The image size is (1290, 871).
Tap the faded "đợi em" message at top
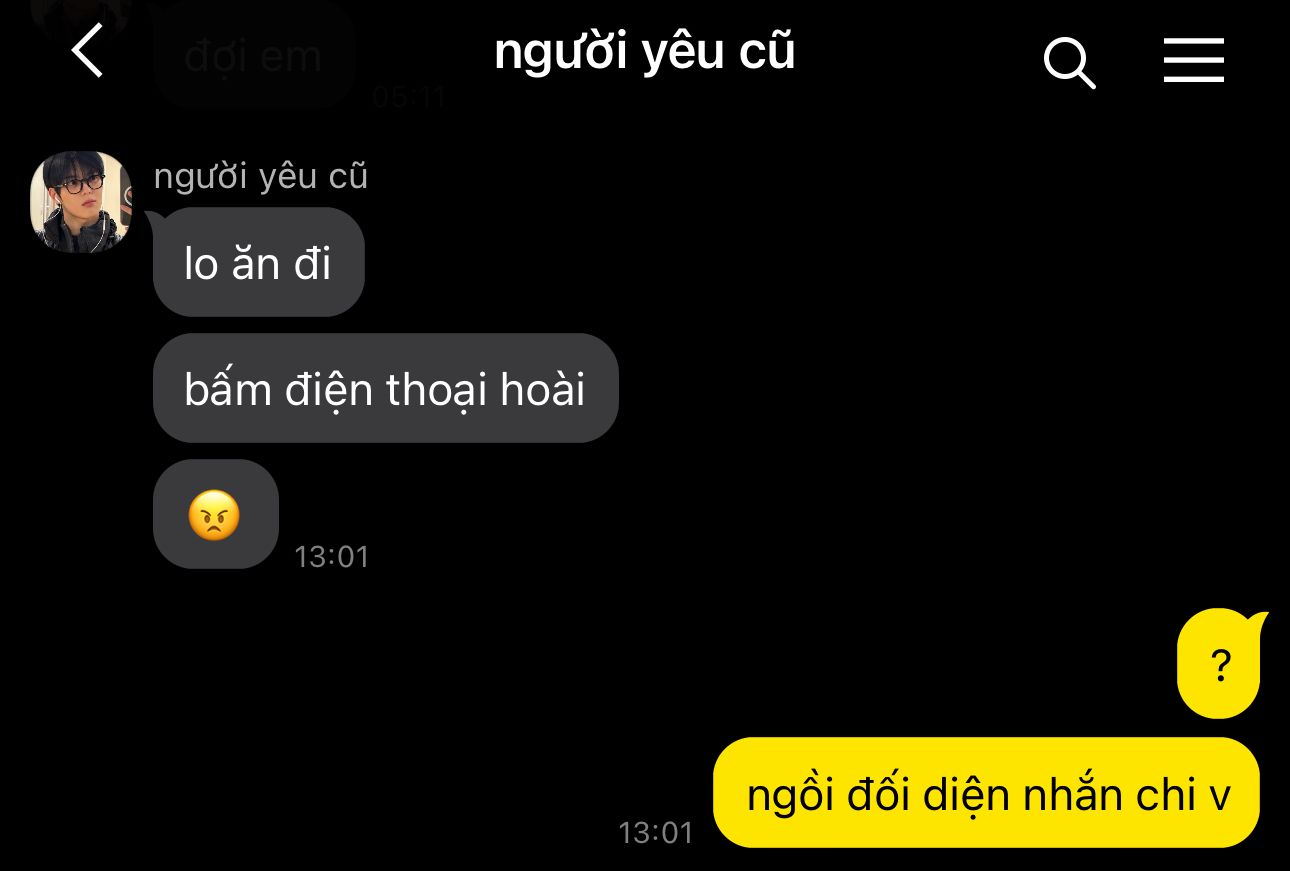pos(254,54)
